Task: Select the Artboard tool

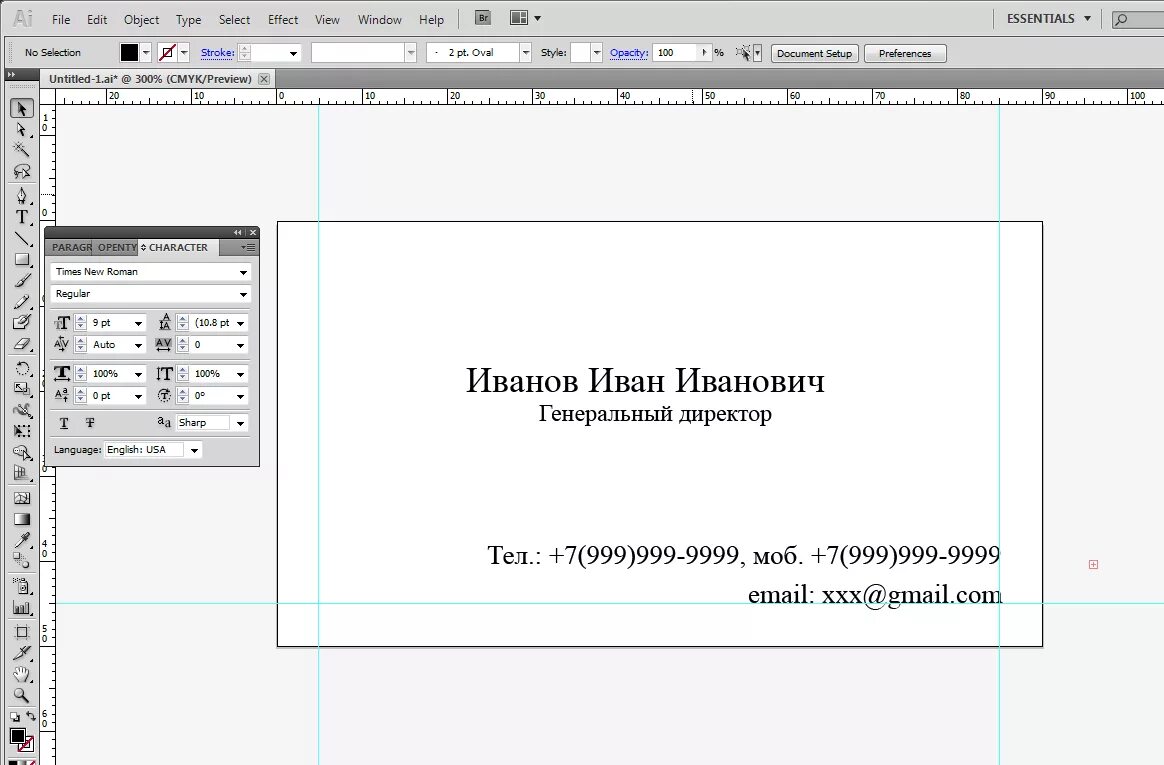Action: [22, 632]
